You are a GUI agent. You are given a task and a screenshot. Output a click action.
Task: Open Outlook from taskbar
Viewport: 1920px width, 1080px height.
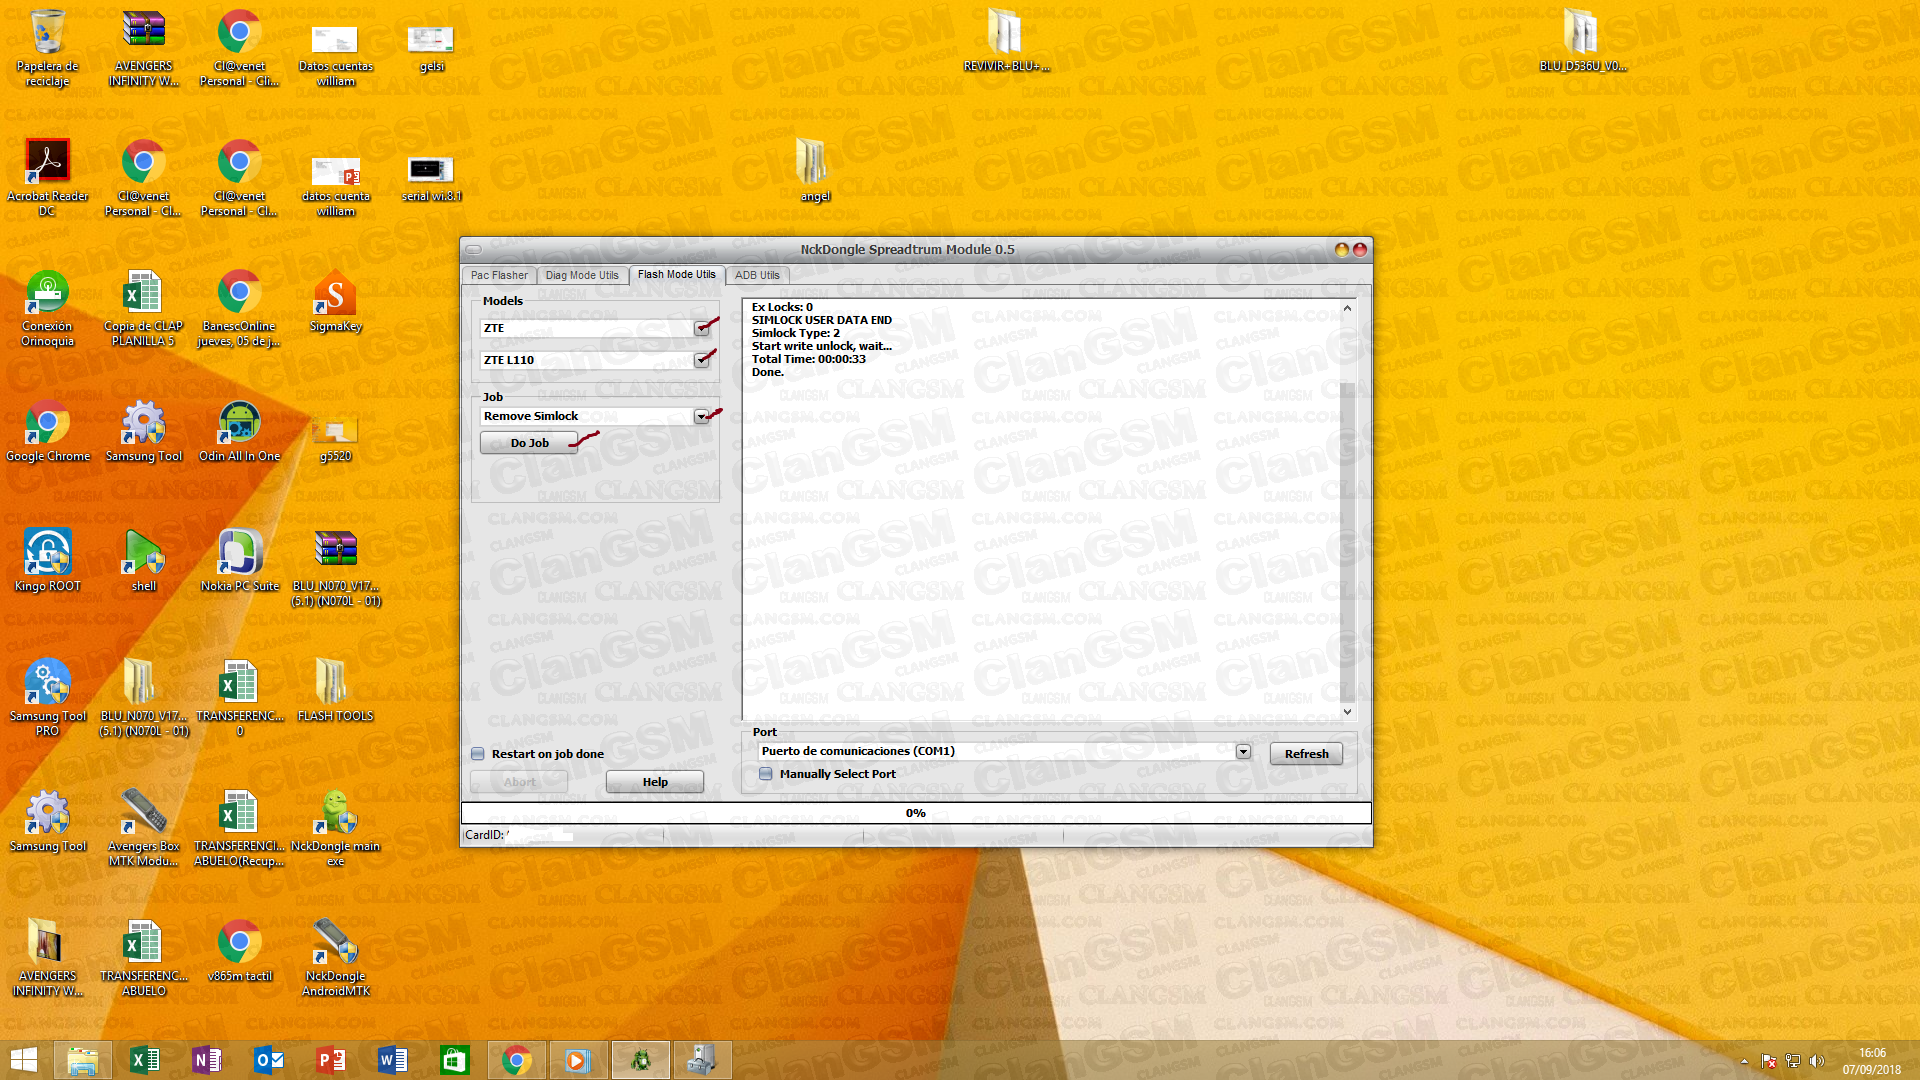click(268, 1060)
